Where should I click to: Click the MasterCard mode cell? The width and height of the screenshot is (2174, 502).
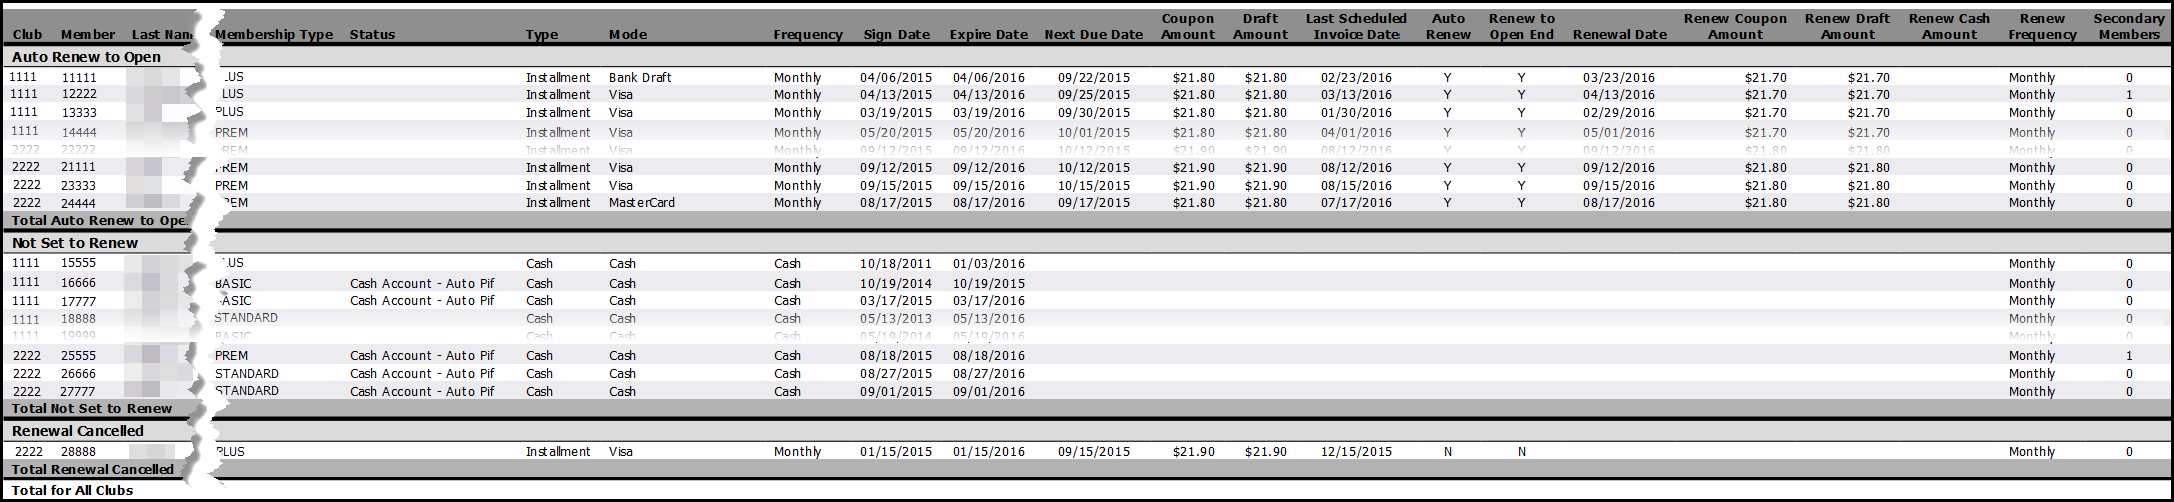click(642, 203)
